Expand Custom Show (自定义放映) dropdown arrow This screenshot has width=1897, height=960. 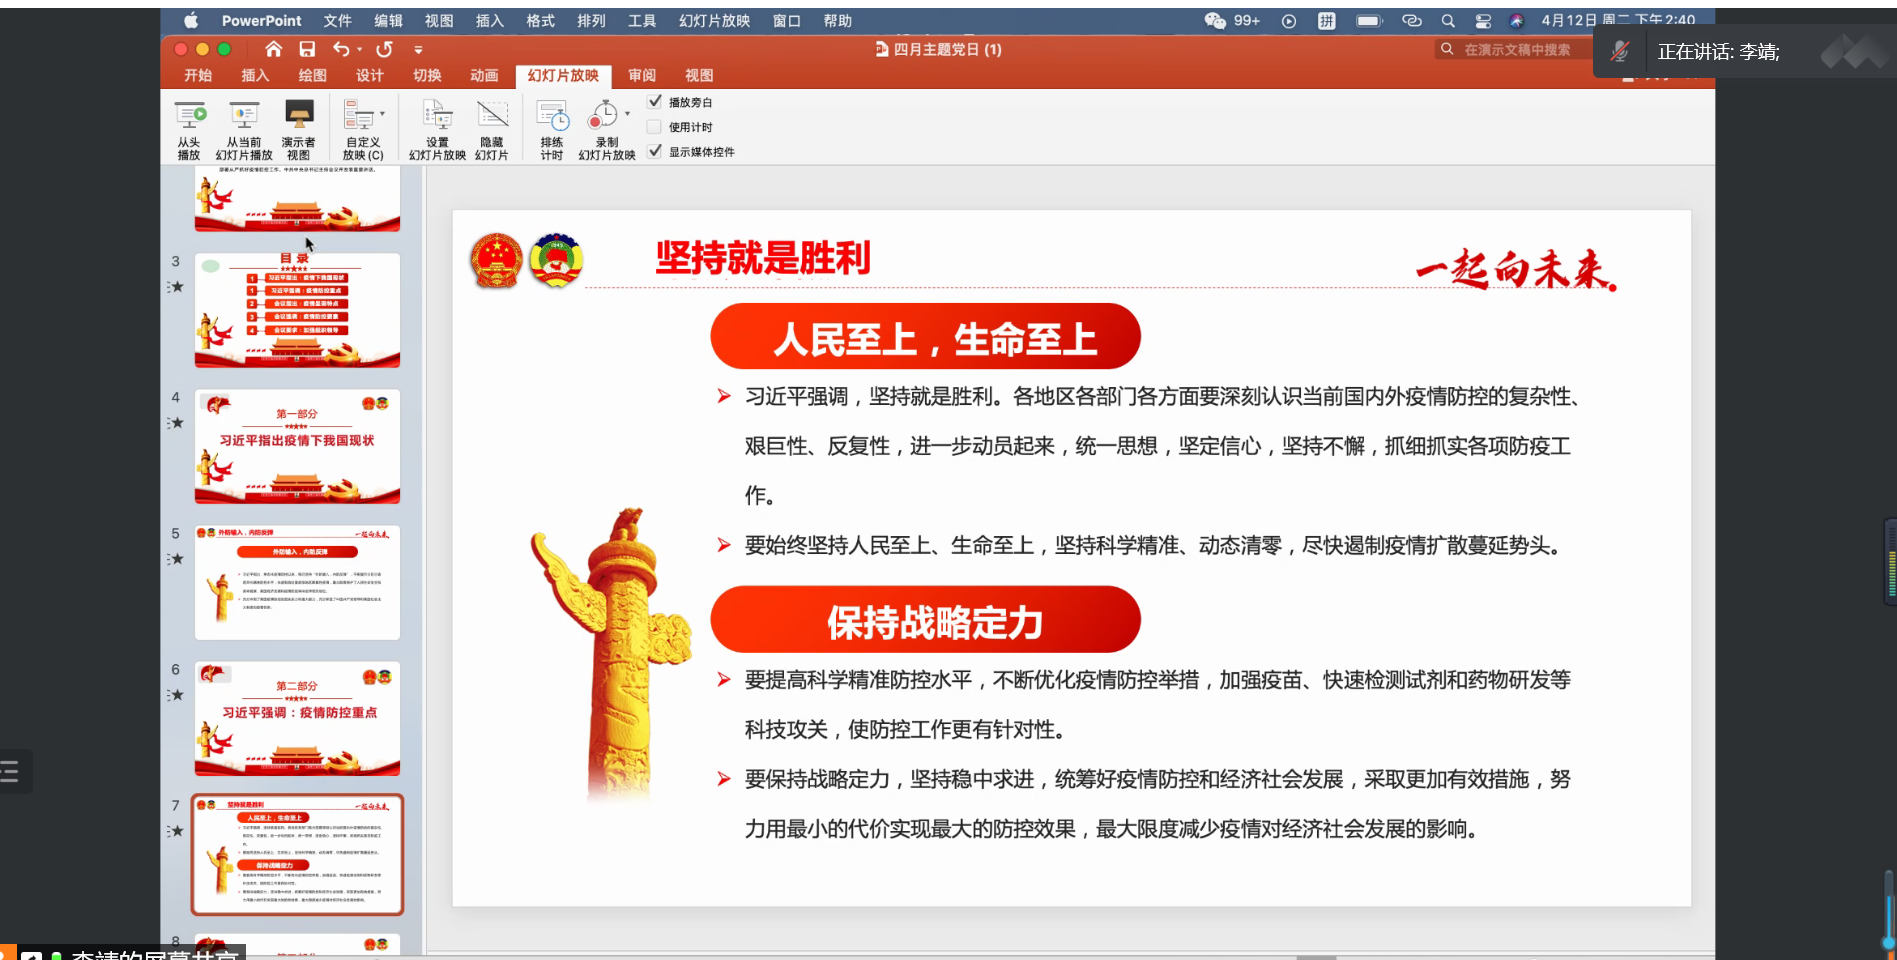(382, 114)
